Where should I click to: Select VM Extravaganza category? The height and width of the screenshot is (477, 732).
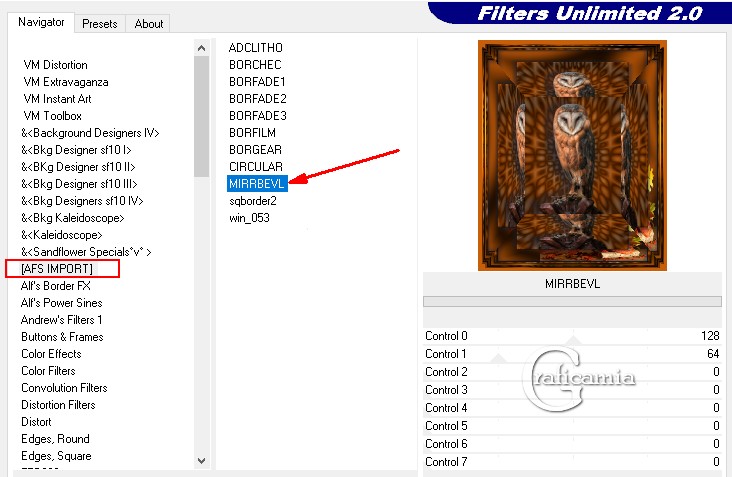pos(66,82)
